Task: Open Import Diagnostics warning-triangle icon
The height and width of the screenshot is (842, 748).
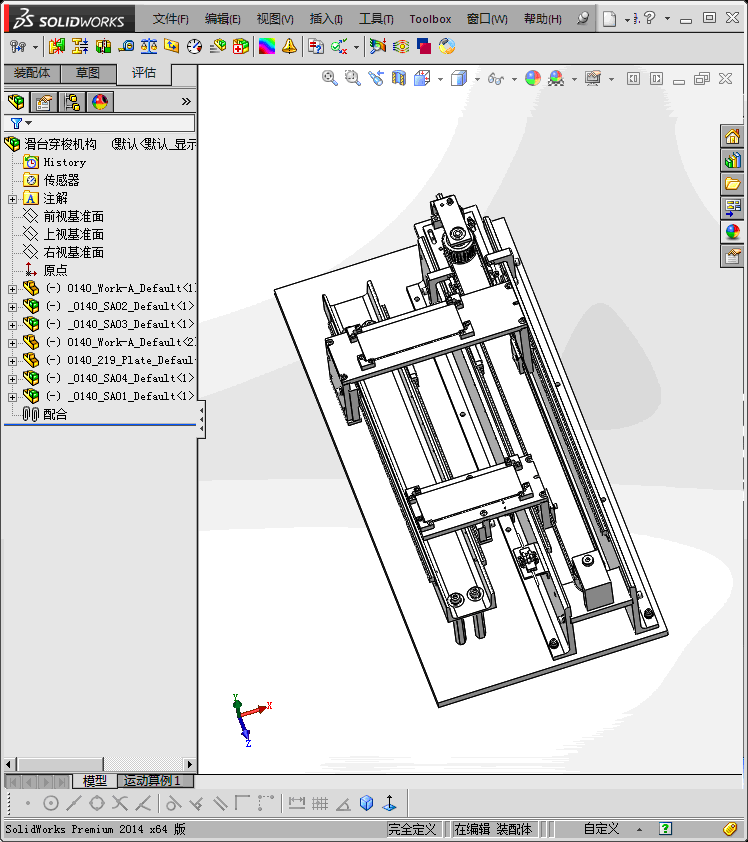Action: [289, 47]
